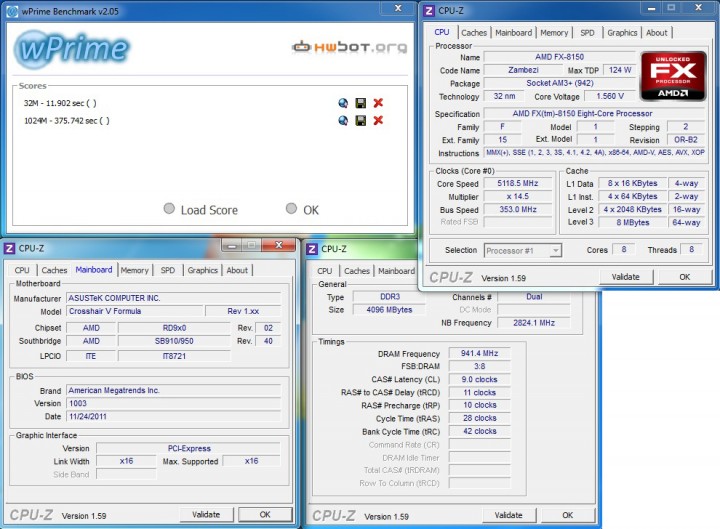Click the CPU-Z icon in Memory window title

[312, 249]
